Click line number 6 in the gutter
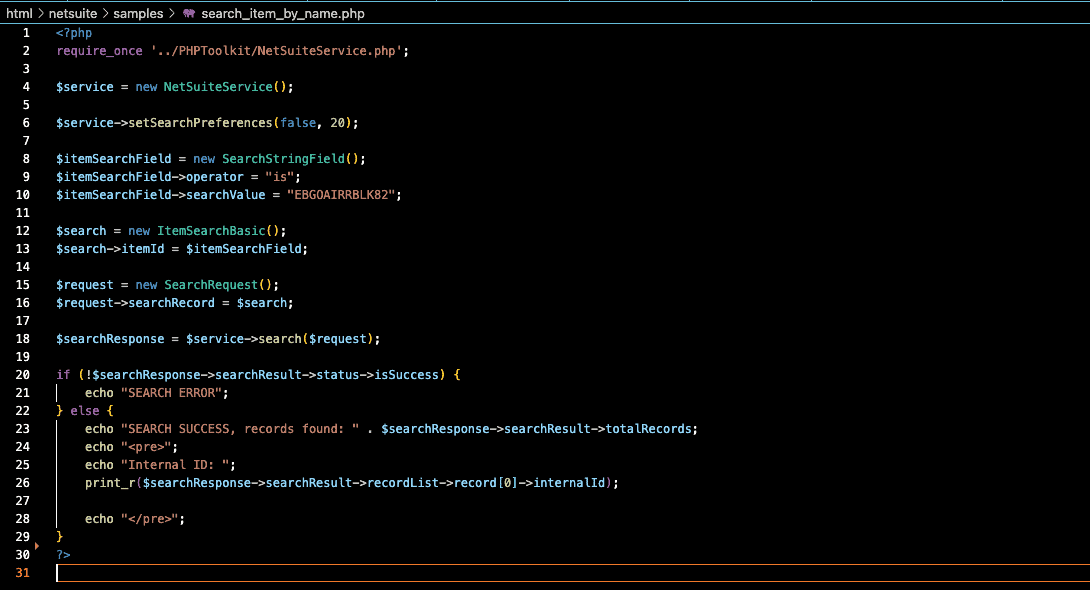The width and height of the screenshot is (1090, 590). 26,123
